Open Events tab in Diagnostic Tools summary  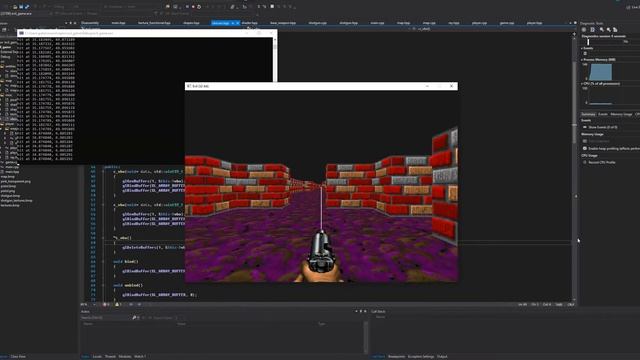click(x=603, y=114)
